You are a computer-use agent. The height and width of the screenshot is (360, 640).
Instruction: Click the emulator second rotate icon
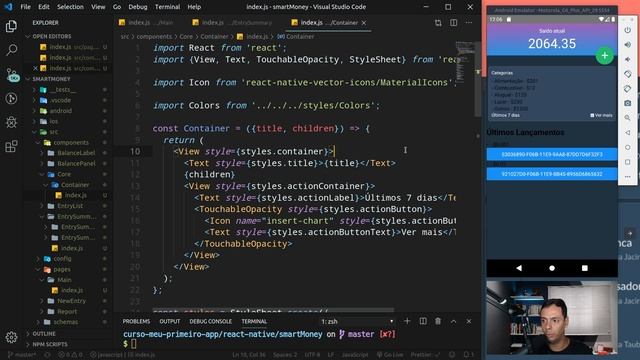point(628,89)
